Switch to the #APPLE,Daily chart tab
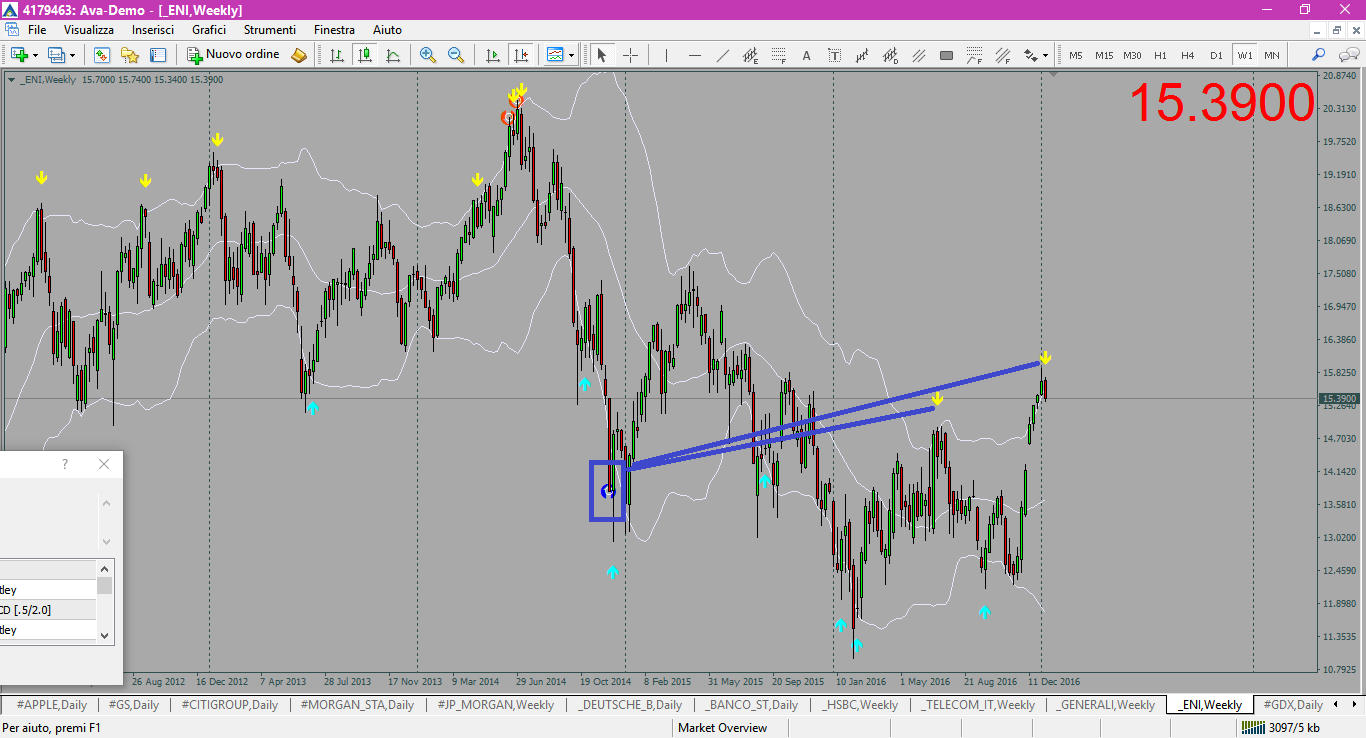Image resolution: width=1366 pixels, height=738 pixels. 51,705
